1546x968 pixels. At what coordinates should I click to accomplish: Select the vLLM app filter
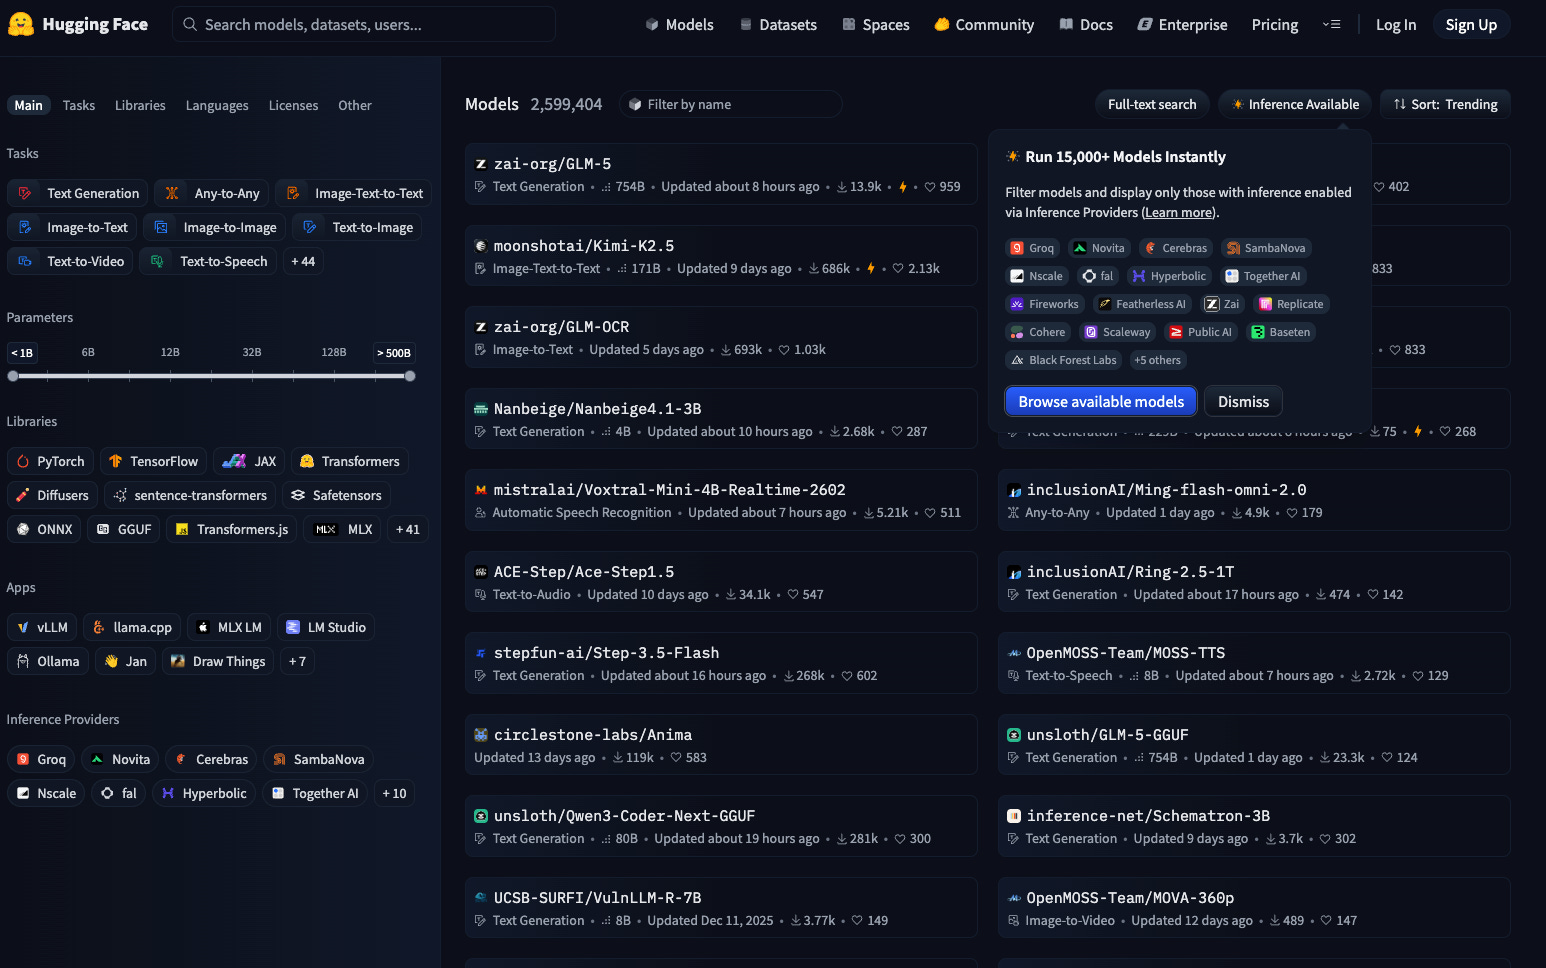point(42,627)
